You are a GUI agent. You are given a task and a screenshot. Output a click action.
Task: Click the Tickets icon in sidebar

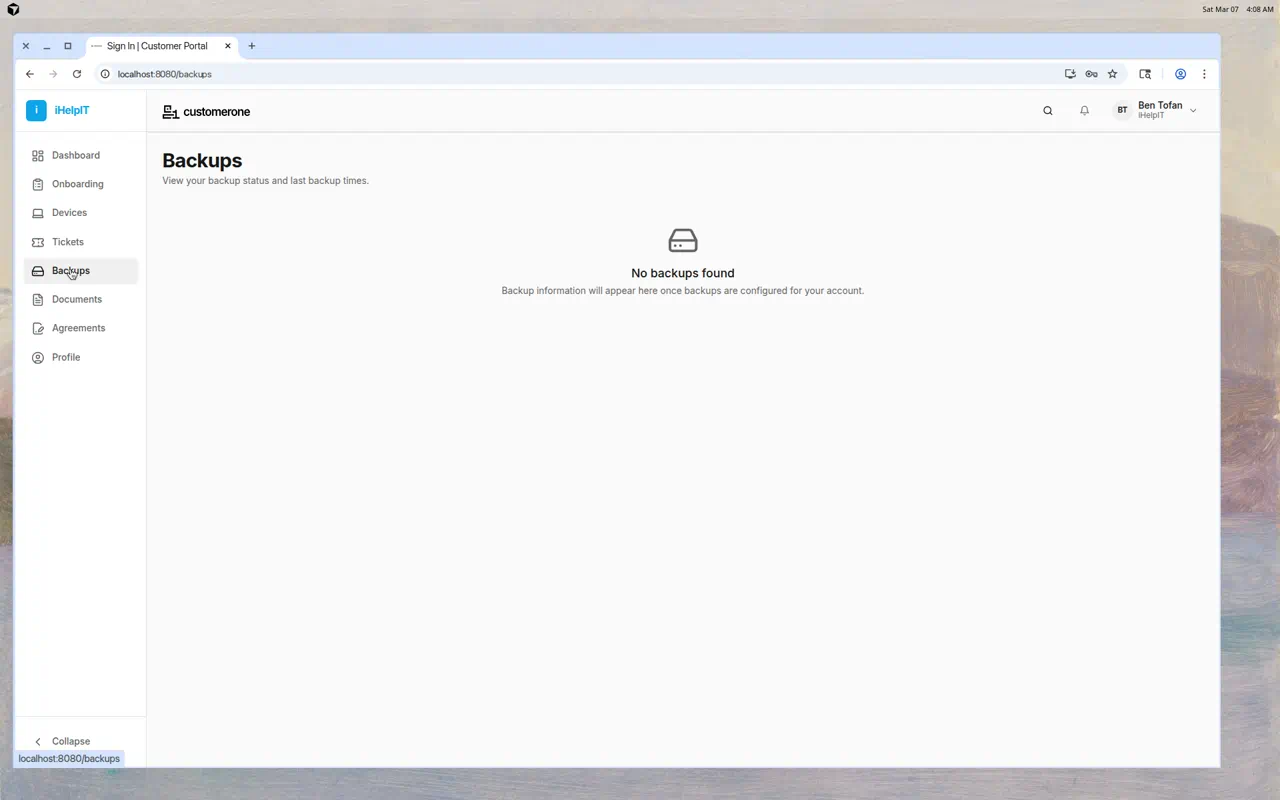pyautogui.click(x=38, y=242)
